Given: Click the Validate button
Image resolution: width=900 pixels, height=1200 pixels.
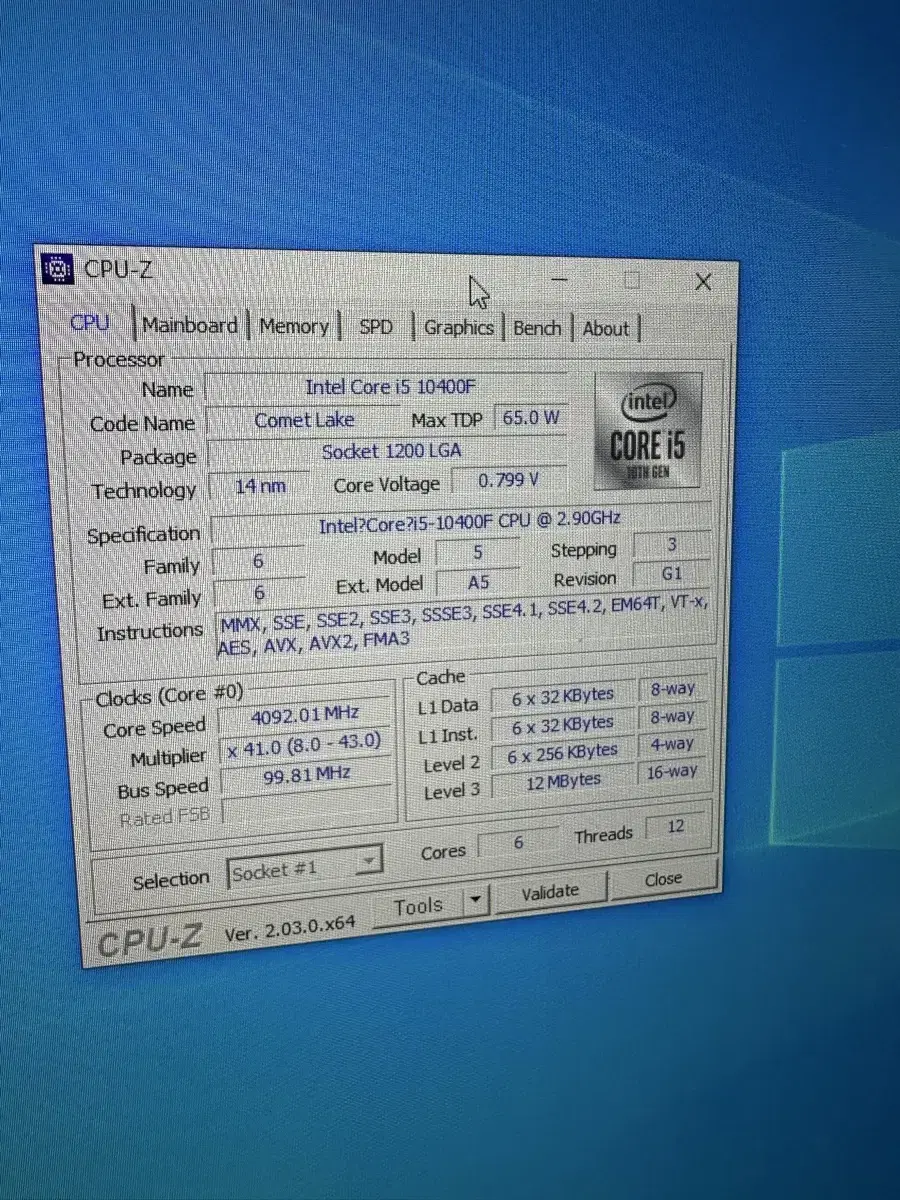Looking at the screenshot, I should click(x=550, y=891).
